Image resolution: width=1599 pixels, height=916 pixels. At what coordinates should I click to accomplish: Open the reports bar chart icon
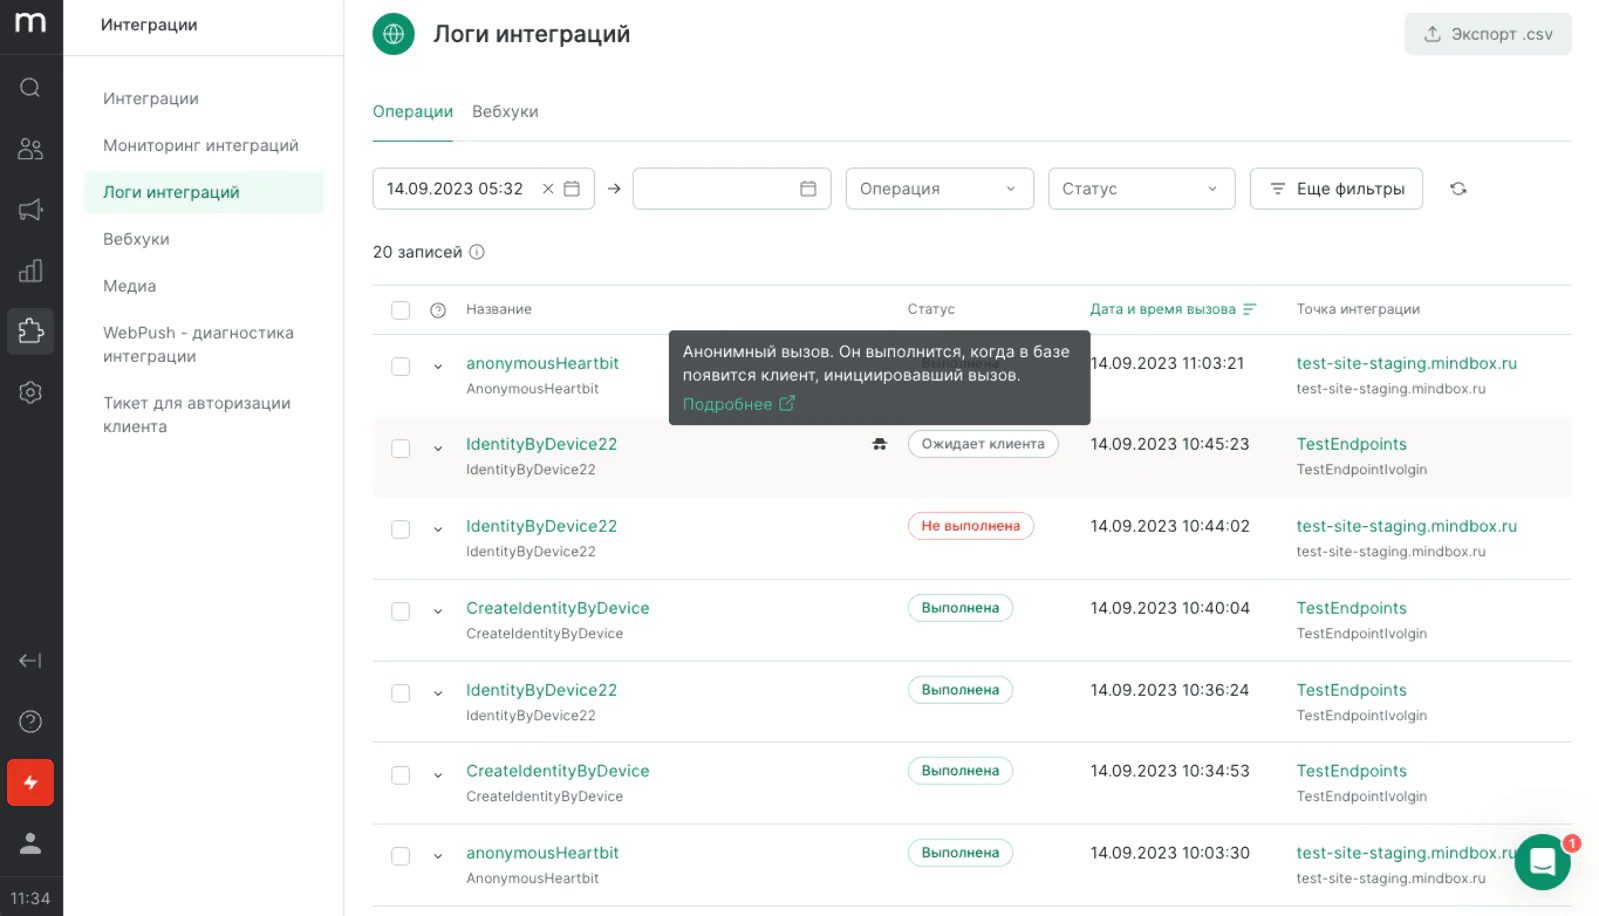(x=30, y=271)
